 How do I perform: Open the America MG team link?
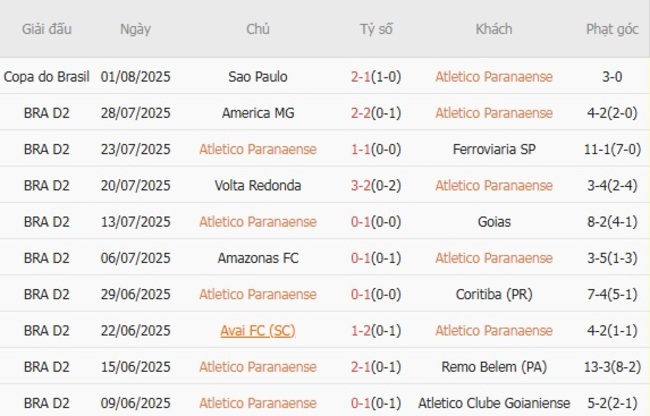click(258, 113)
